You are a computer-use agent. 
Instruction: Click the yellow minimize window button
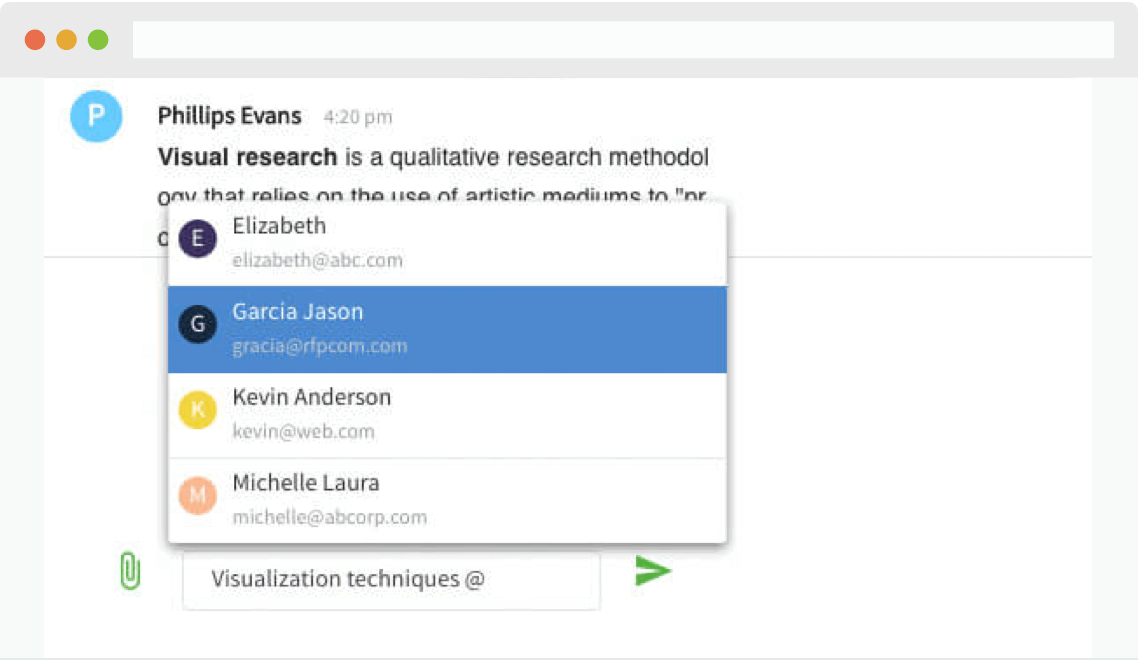[x=66, y=40]
